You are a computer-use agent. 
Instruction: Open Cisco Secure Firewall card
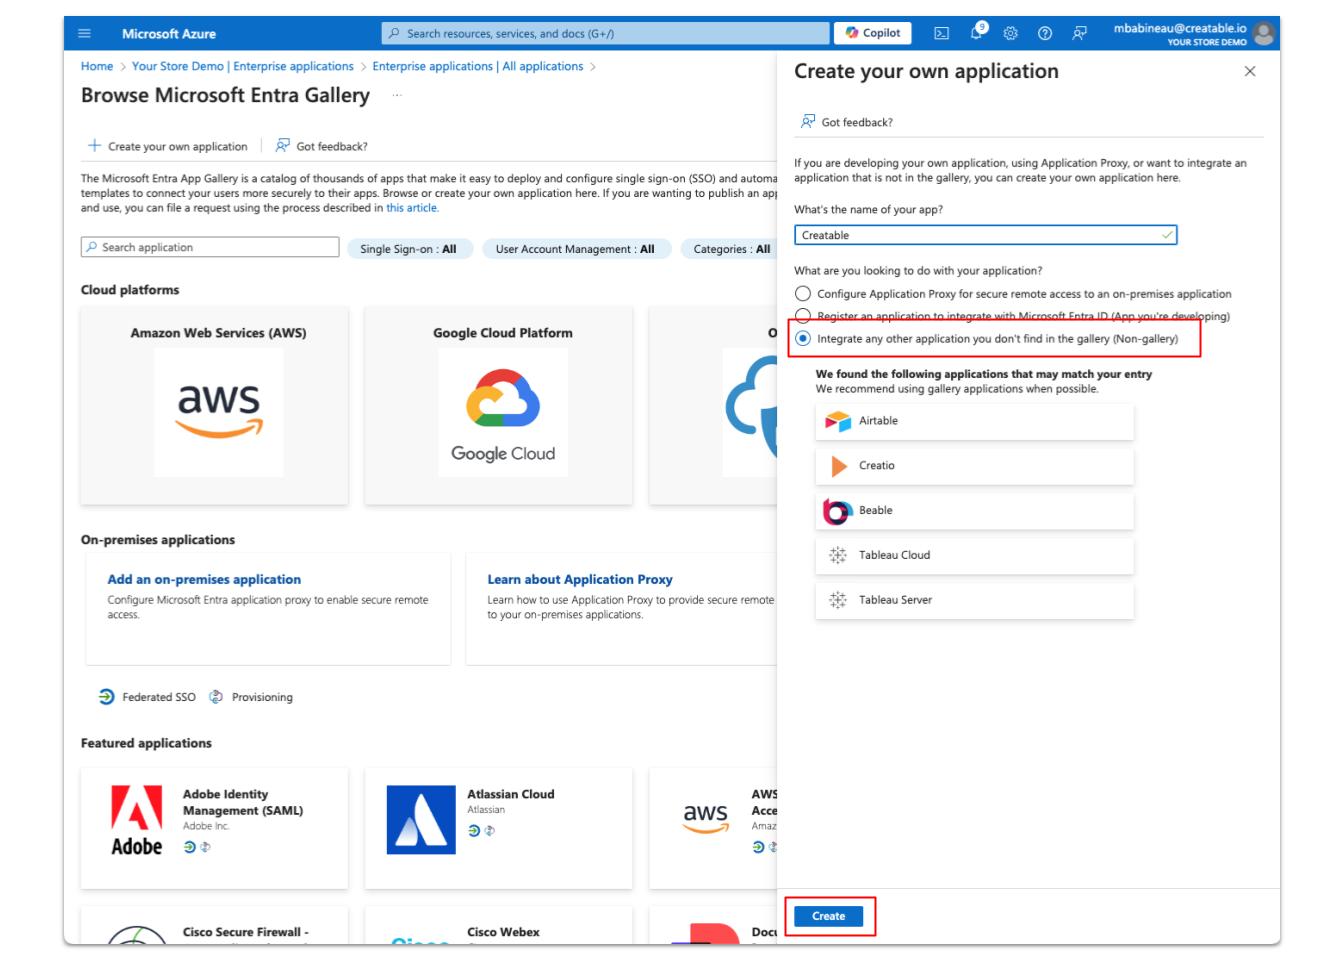tap(214, 926)
